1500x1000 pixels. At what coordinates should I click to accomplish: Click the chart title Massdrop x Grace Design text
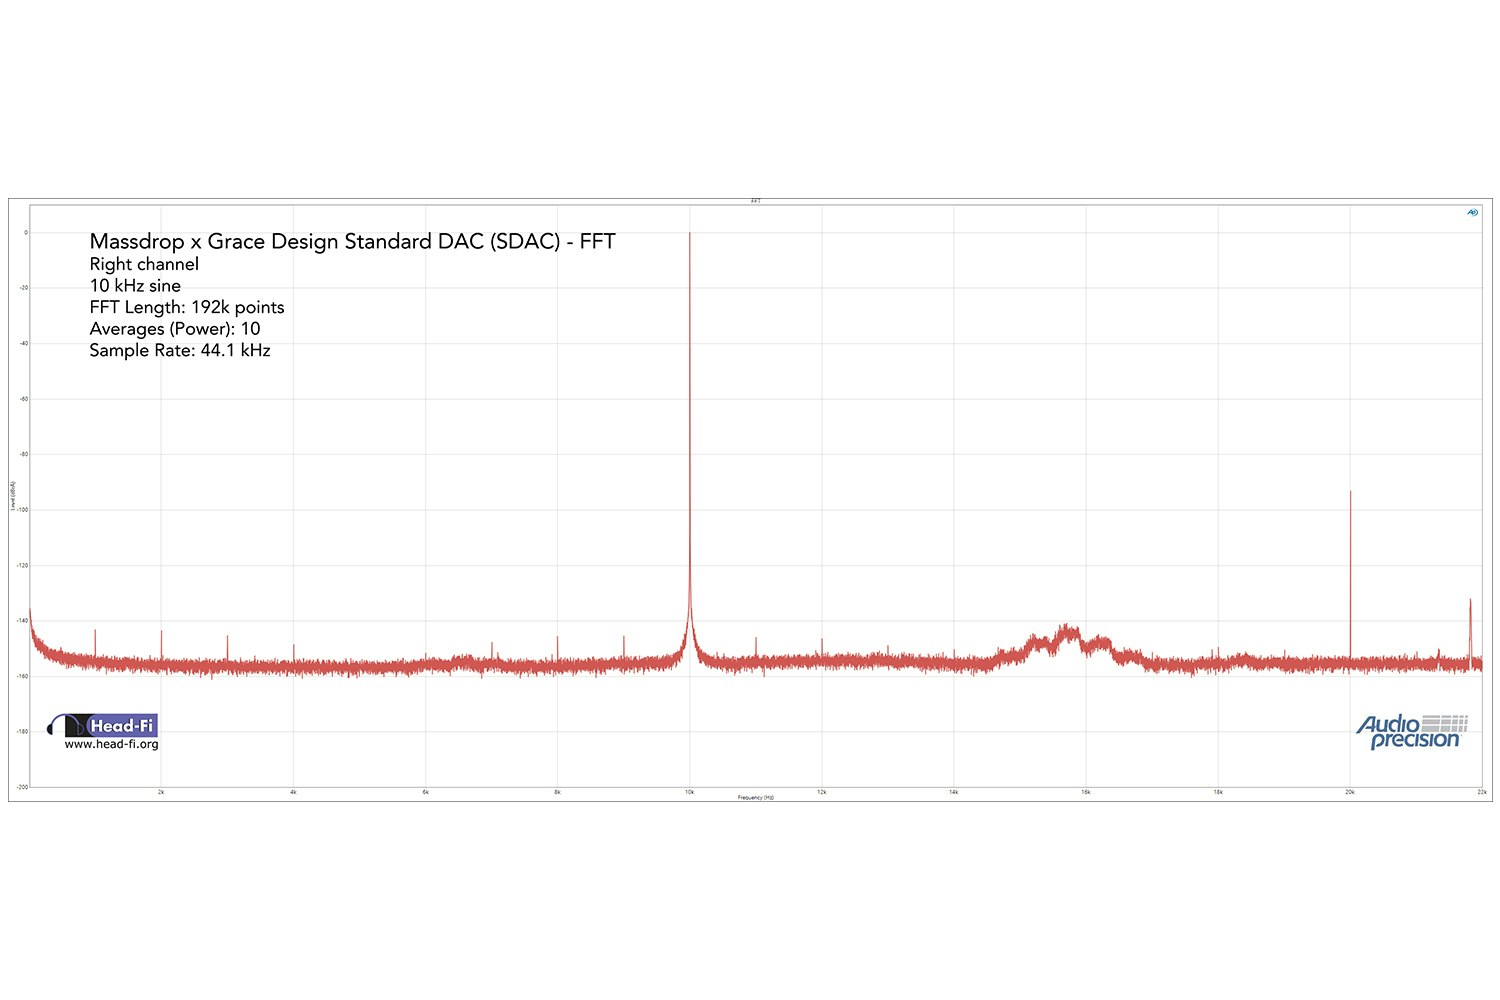352,241
